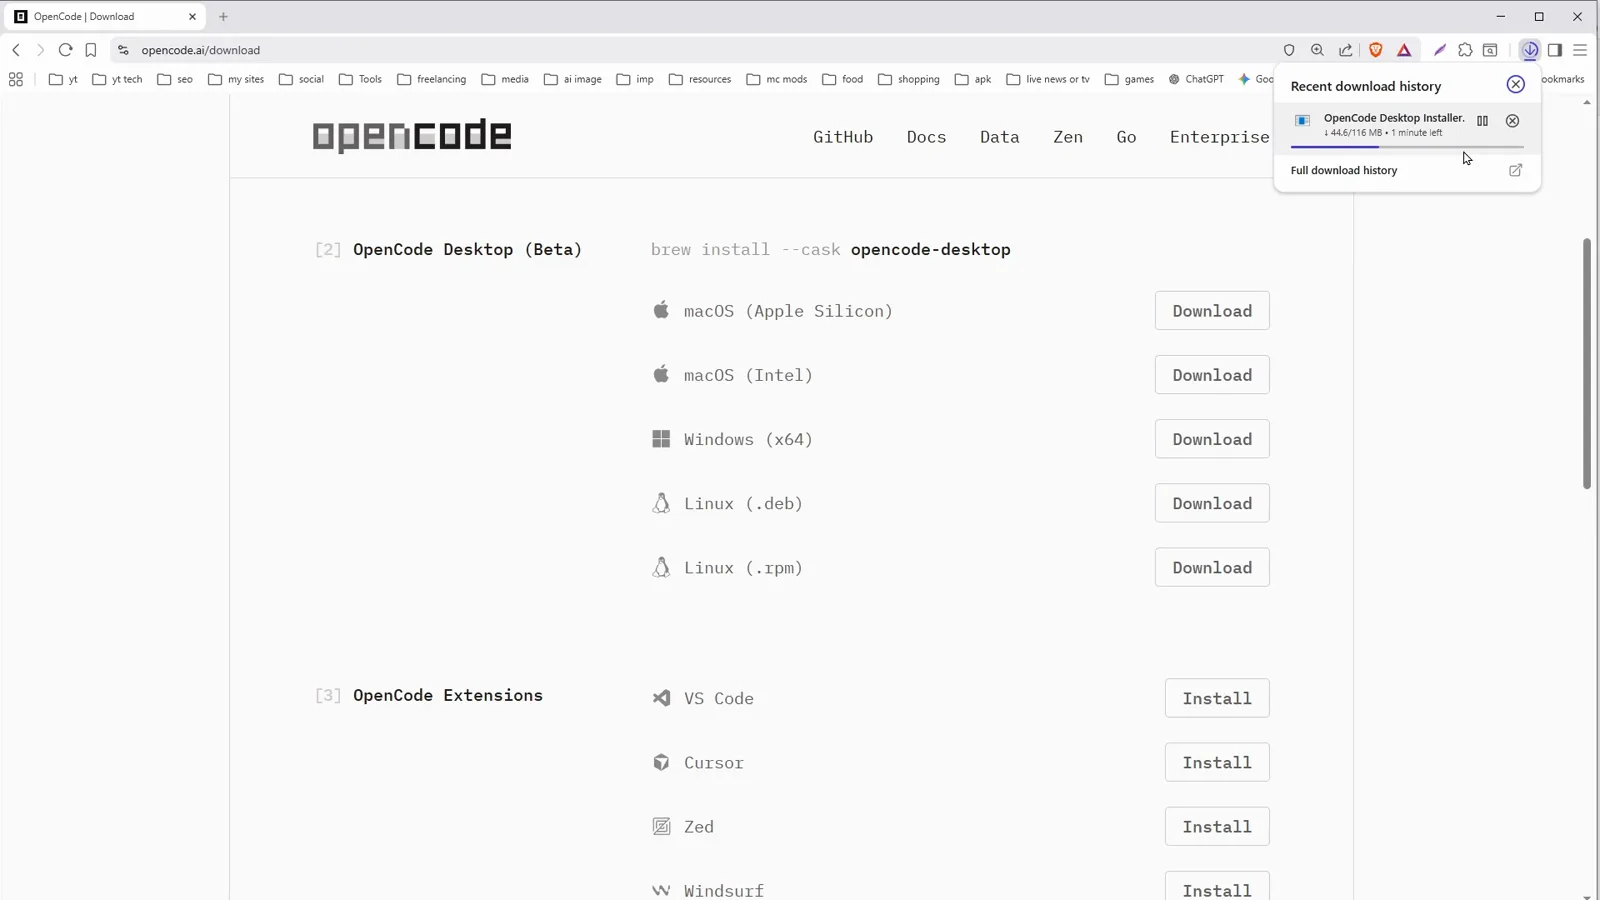Click the purple feather extension icon
The image size is (1600, 900).
coord(1440,50)
